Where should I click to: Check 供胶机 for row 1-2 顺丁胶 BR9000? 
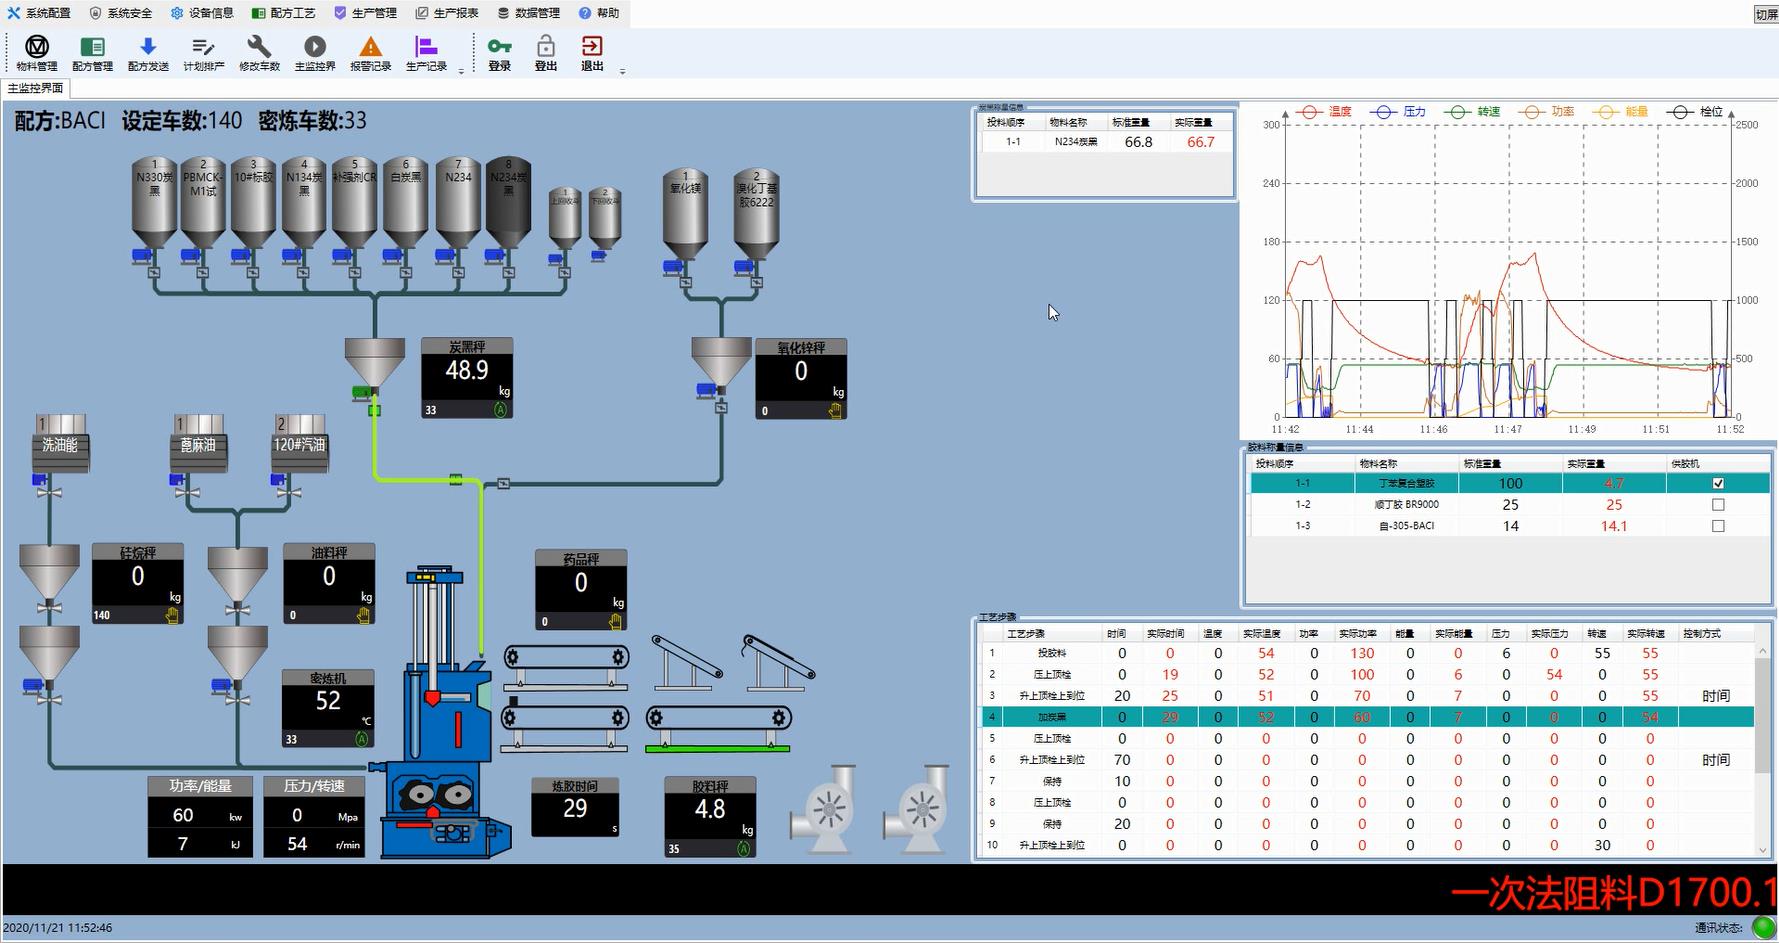(x=1718, y=505)
